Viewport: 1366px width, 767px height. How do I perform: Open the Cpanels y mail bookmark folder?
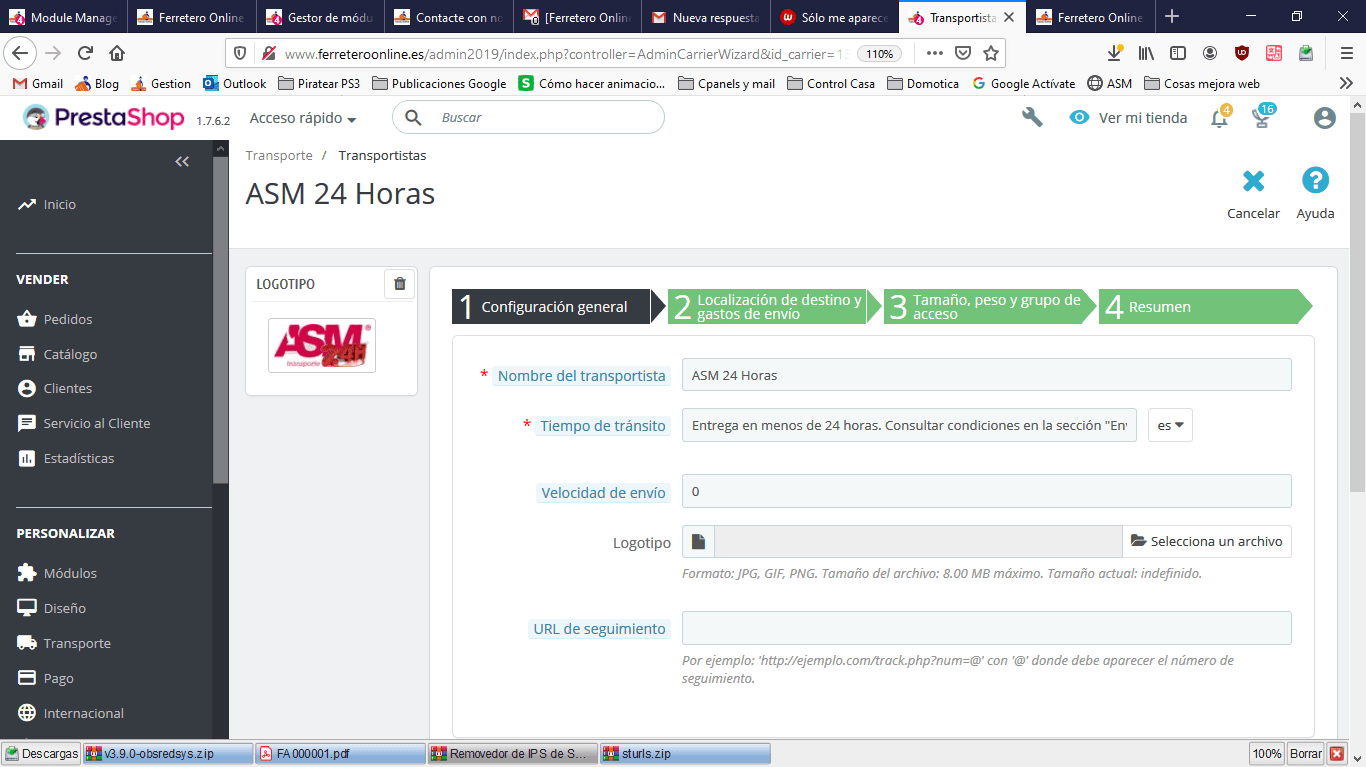pyautogui.click(x=726, y=84)
